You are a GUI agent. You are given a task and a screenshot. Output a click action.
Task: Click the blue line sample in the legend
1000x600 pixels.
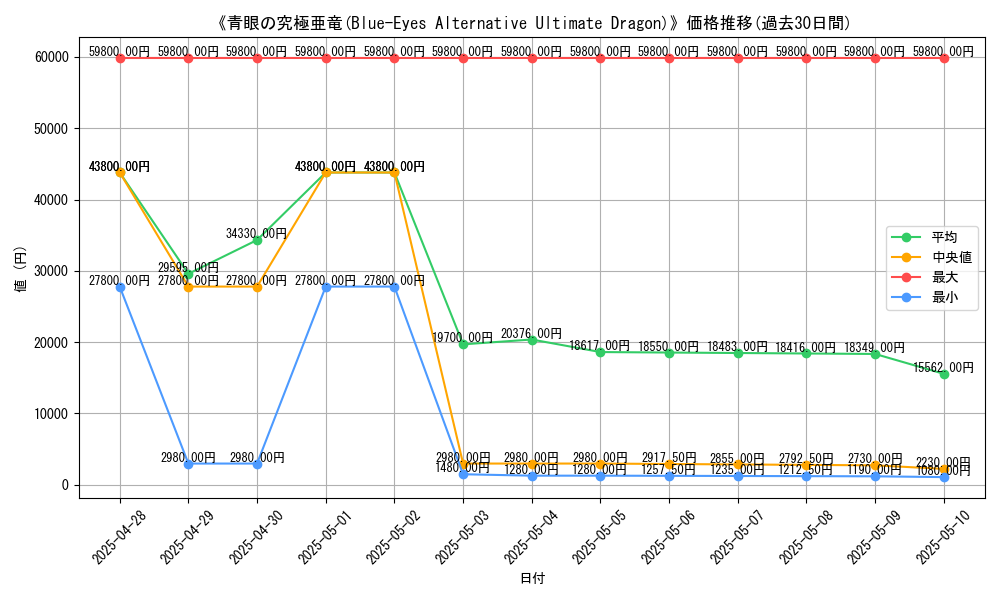(906, 297)
